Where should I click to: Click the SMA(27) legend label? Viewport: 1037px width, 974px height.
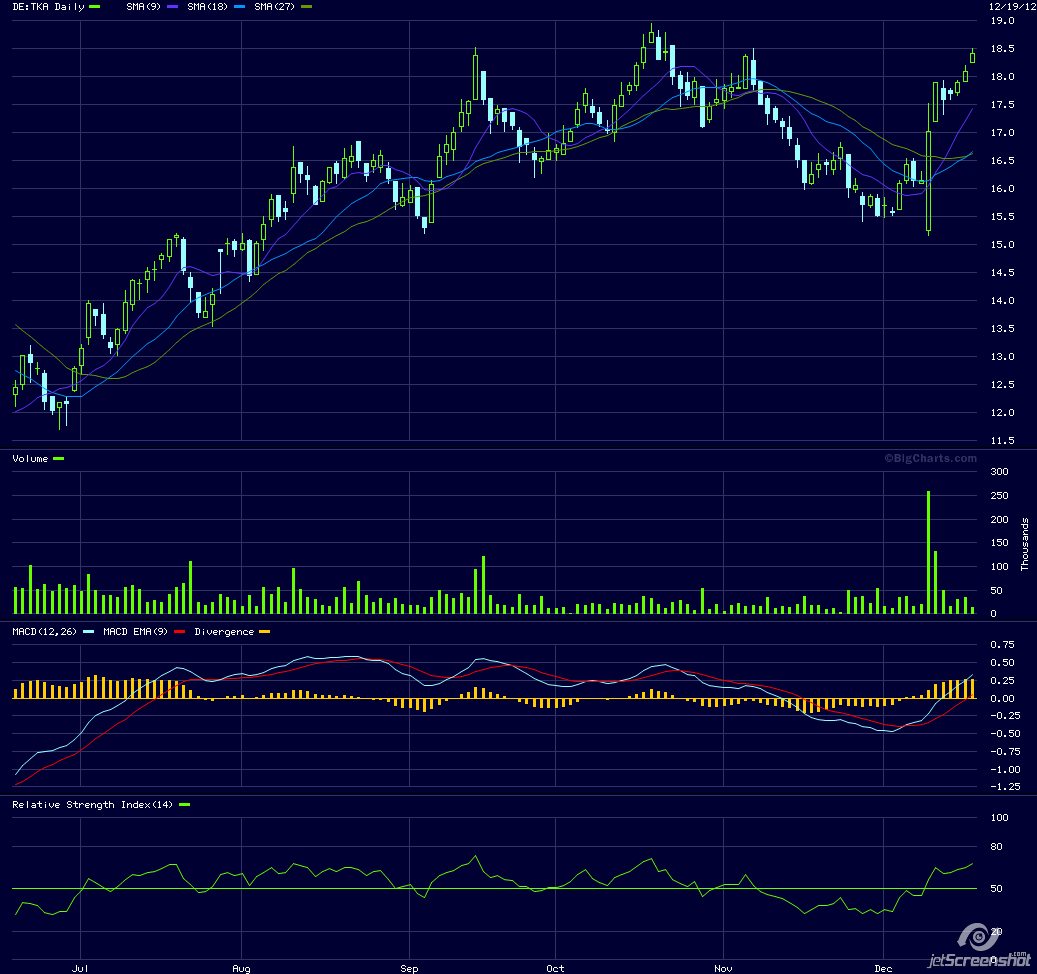pos(274,7)
